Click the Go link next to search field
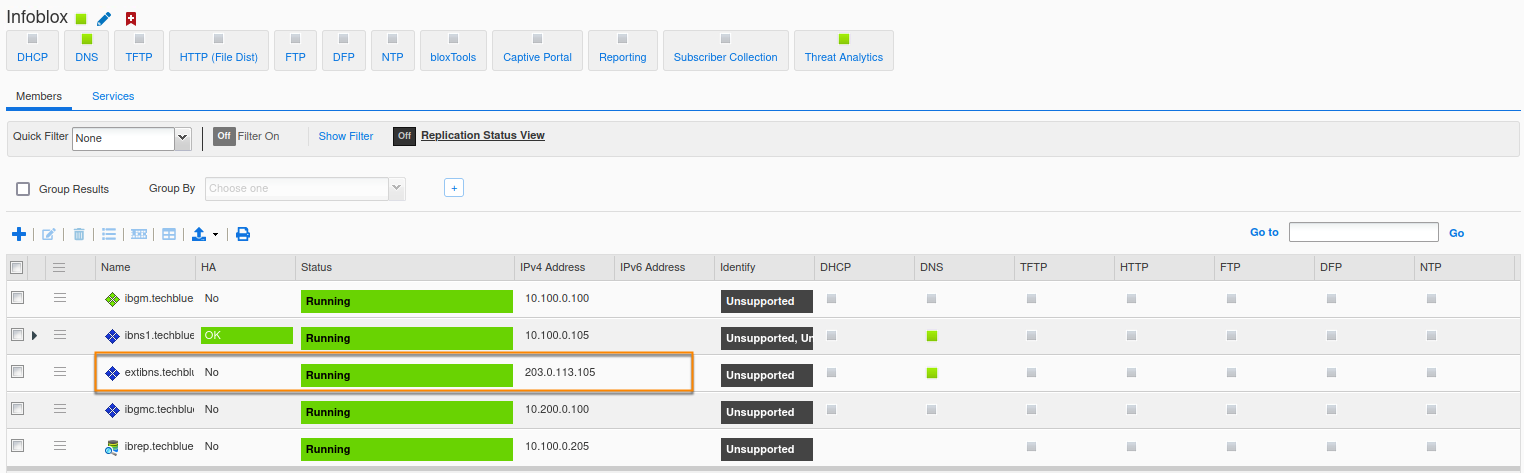The image size is (1524, 473). [1456, 233]
